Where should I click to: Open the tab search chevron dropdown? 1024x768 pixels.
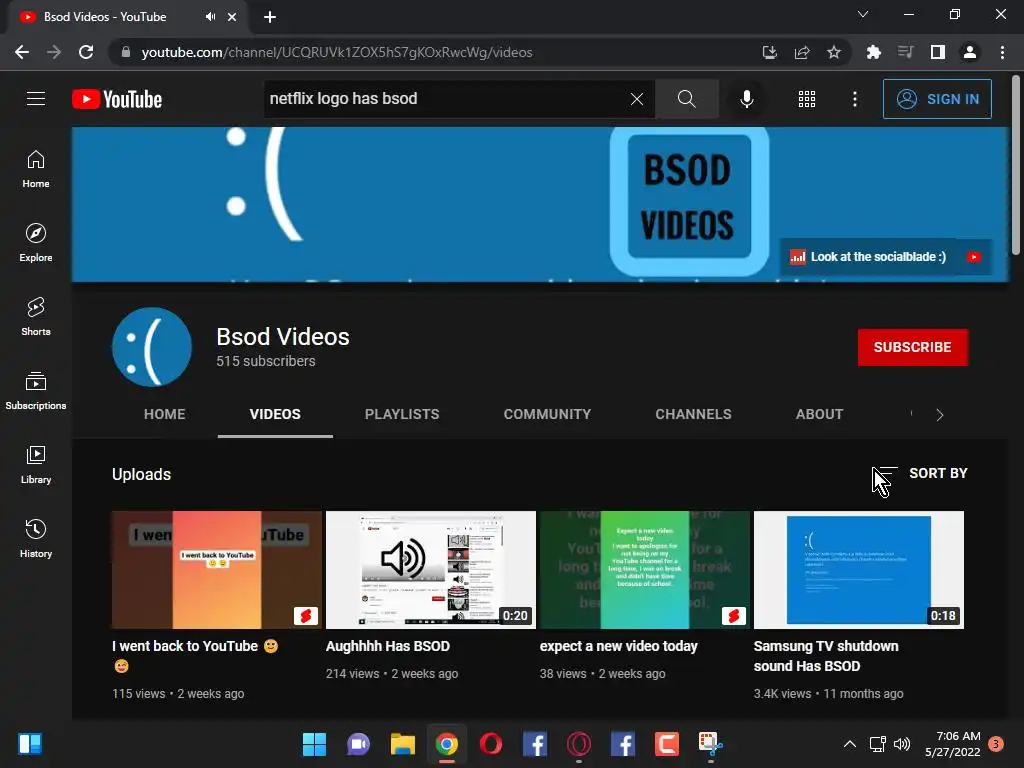(863, 14)
